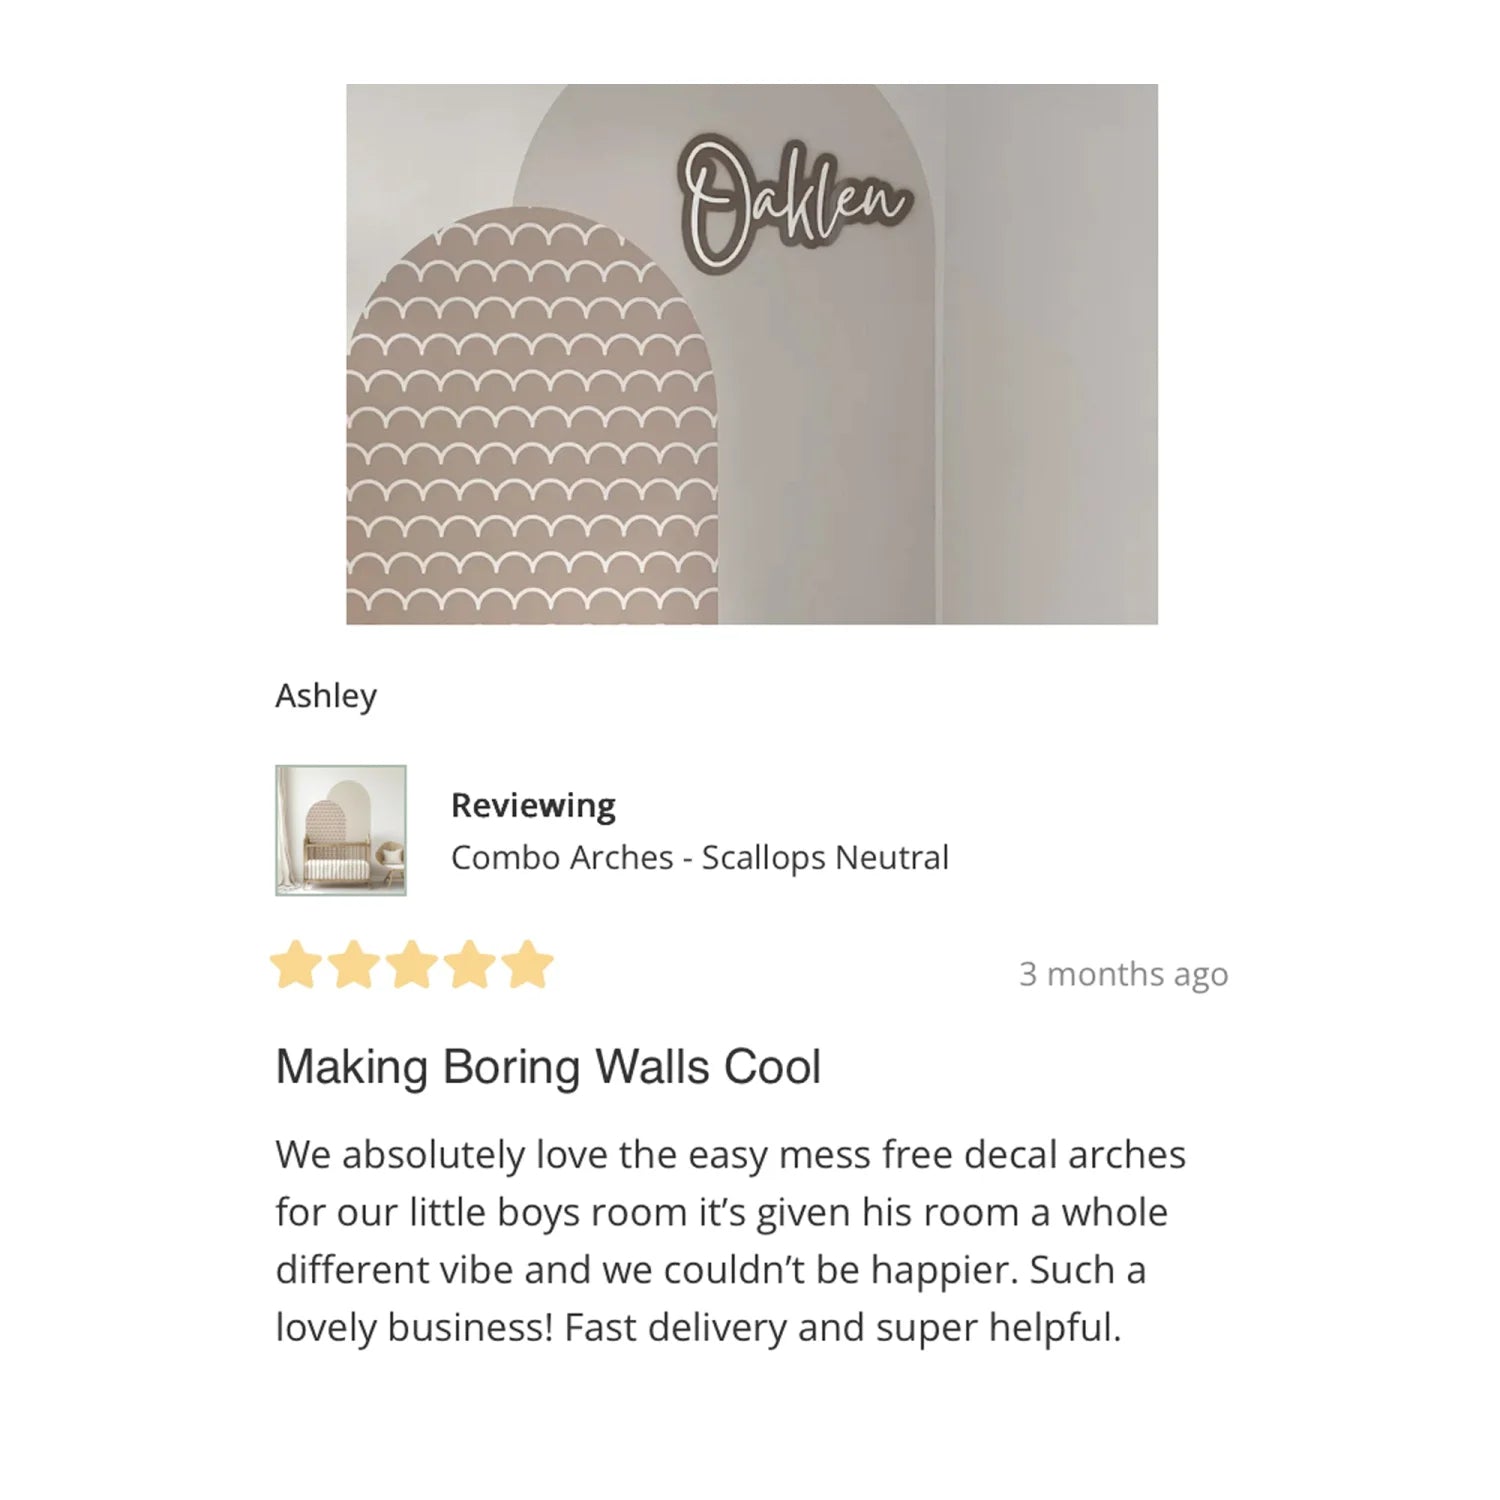Click the plain wall right of the arches
Screen dimensions: 1500x1500
1050,350
